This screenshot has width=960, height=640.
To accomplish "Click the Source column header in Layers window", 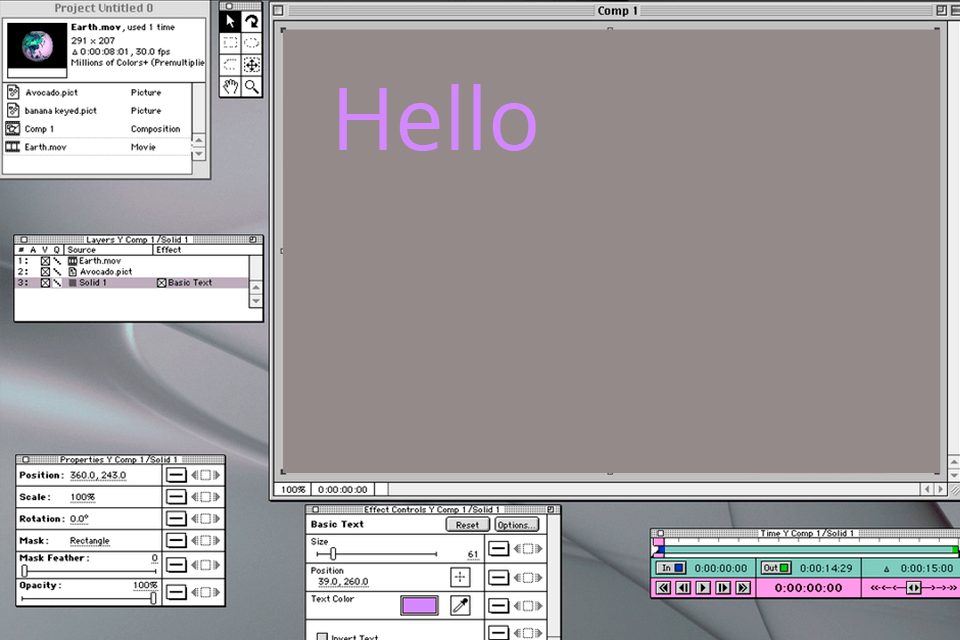I will click(82, 250).
